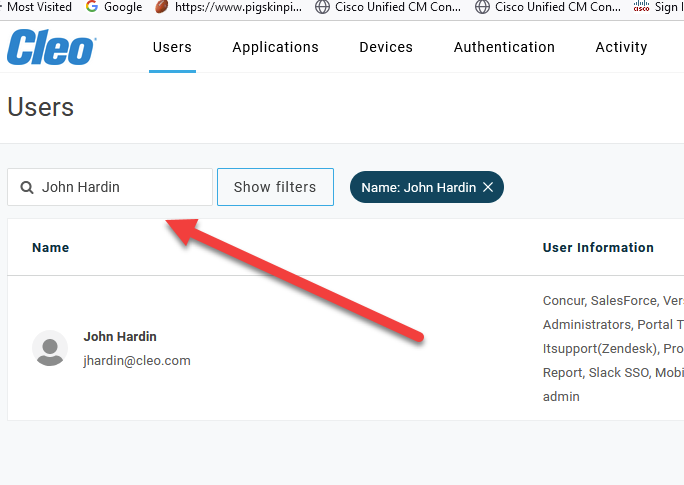Remove the Name: John Hardin filter chip

pos(488,187)
